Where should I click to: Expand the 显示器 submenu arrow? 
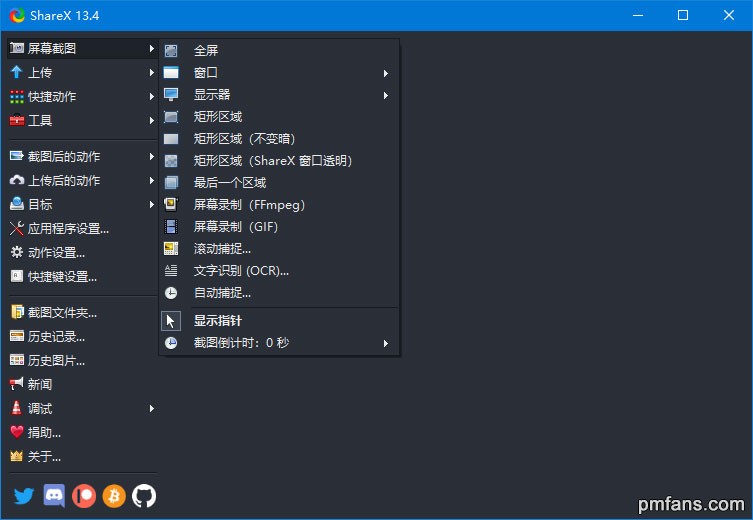pos(386,95)
